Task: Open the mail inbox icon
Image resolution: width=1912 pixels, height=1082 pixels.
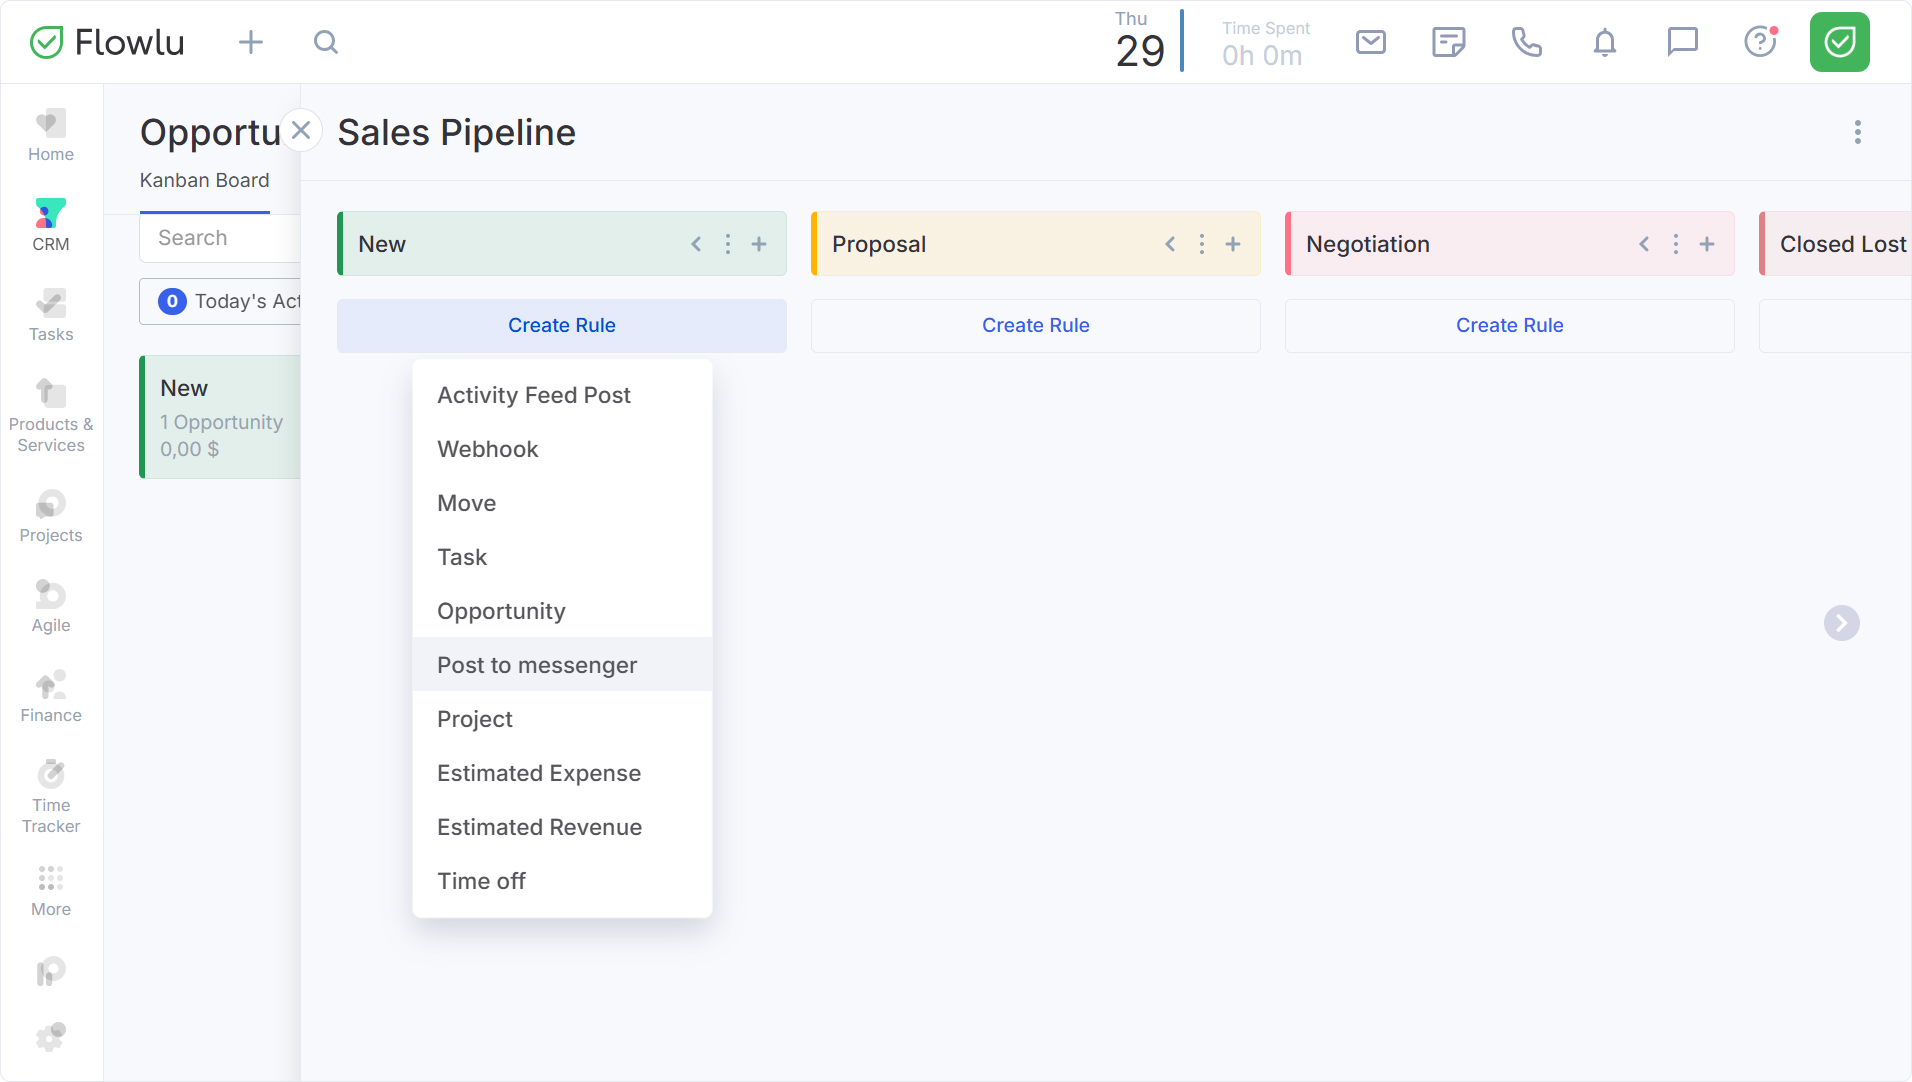Action: [x=1370, y=42]
